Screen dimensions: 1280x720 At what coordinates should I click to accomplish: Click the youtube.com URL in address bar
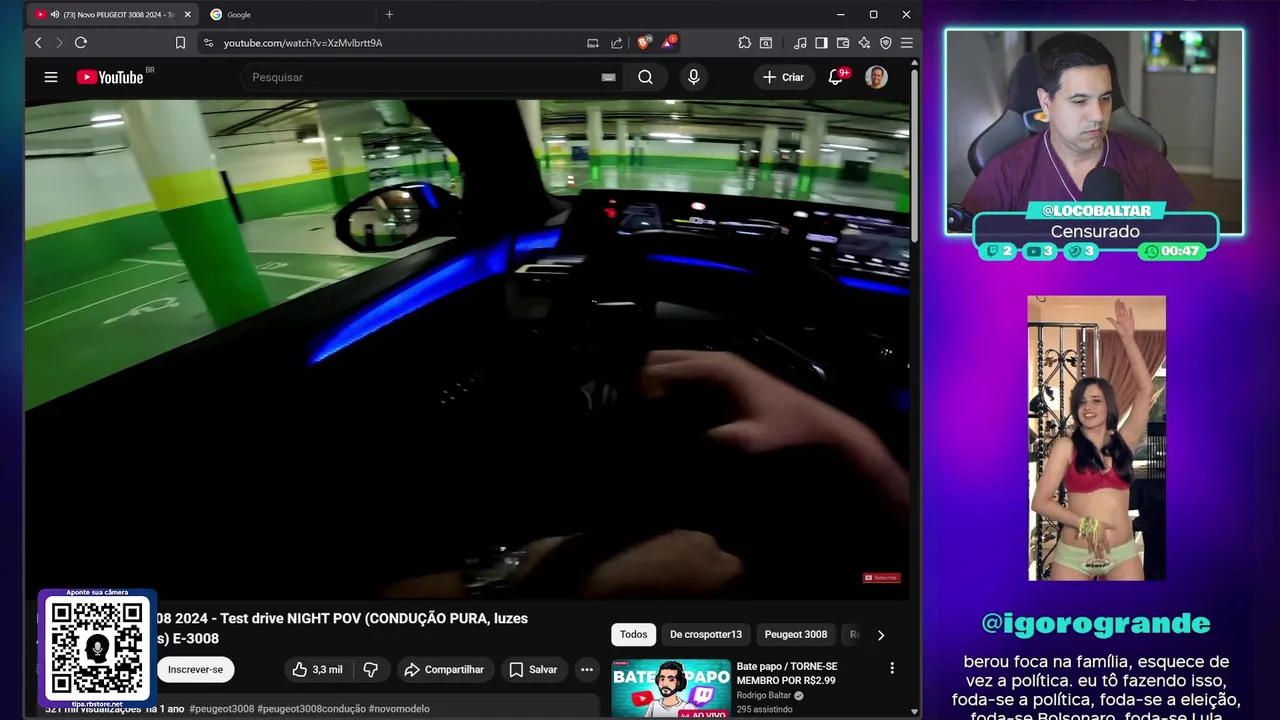[x=303, y=43]
